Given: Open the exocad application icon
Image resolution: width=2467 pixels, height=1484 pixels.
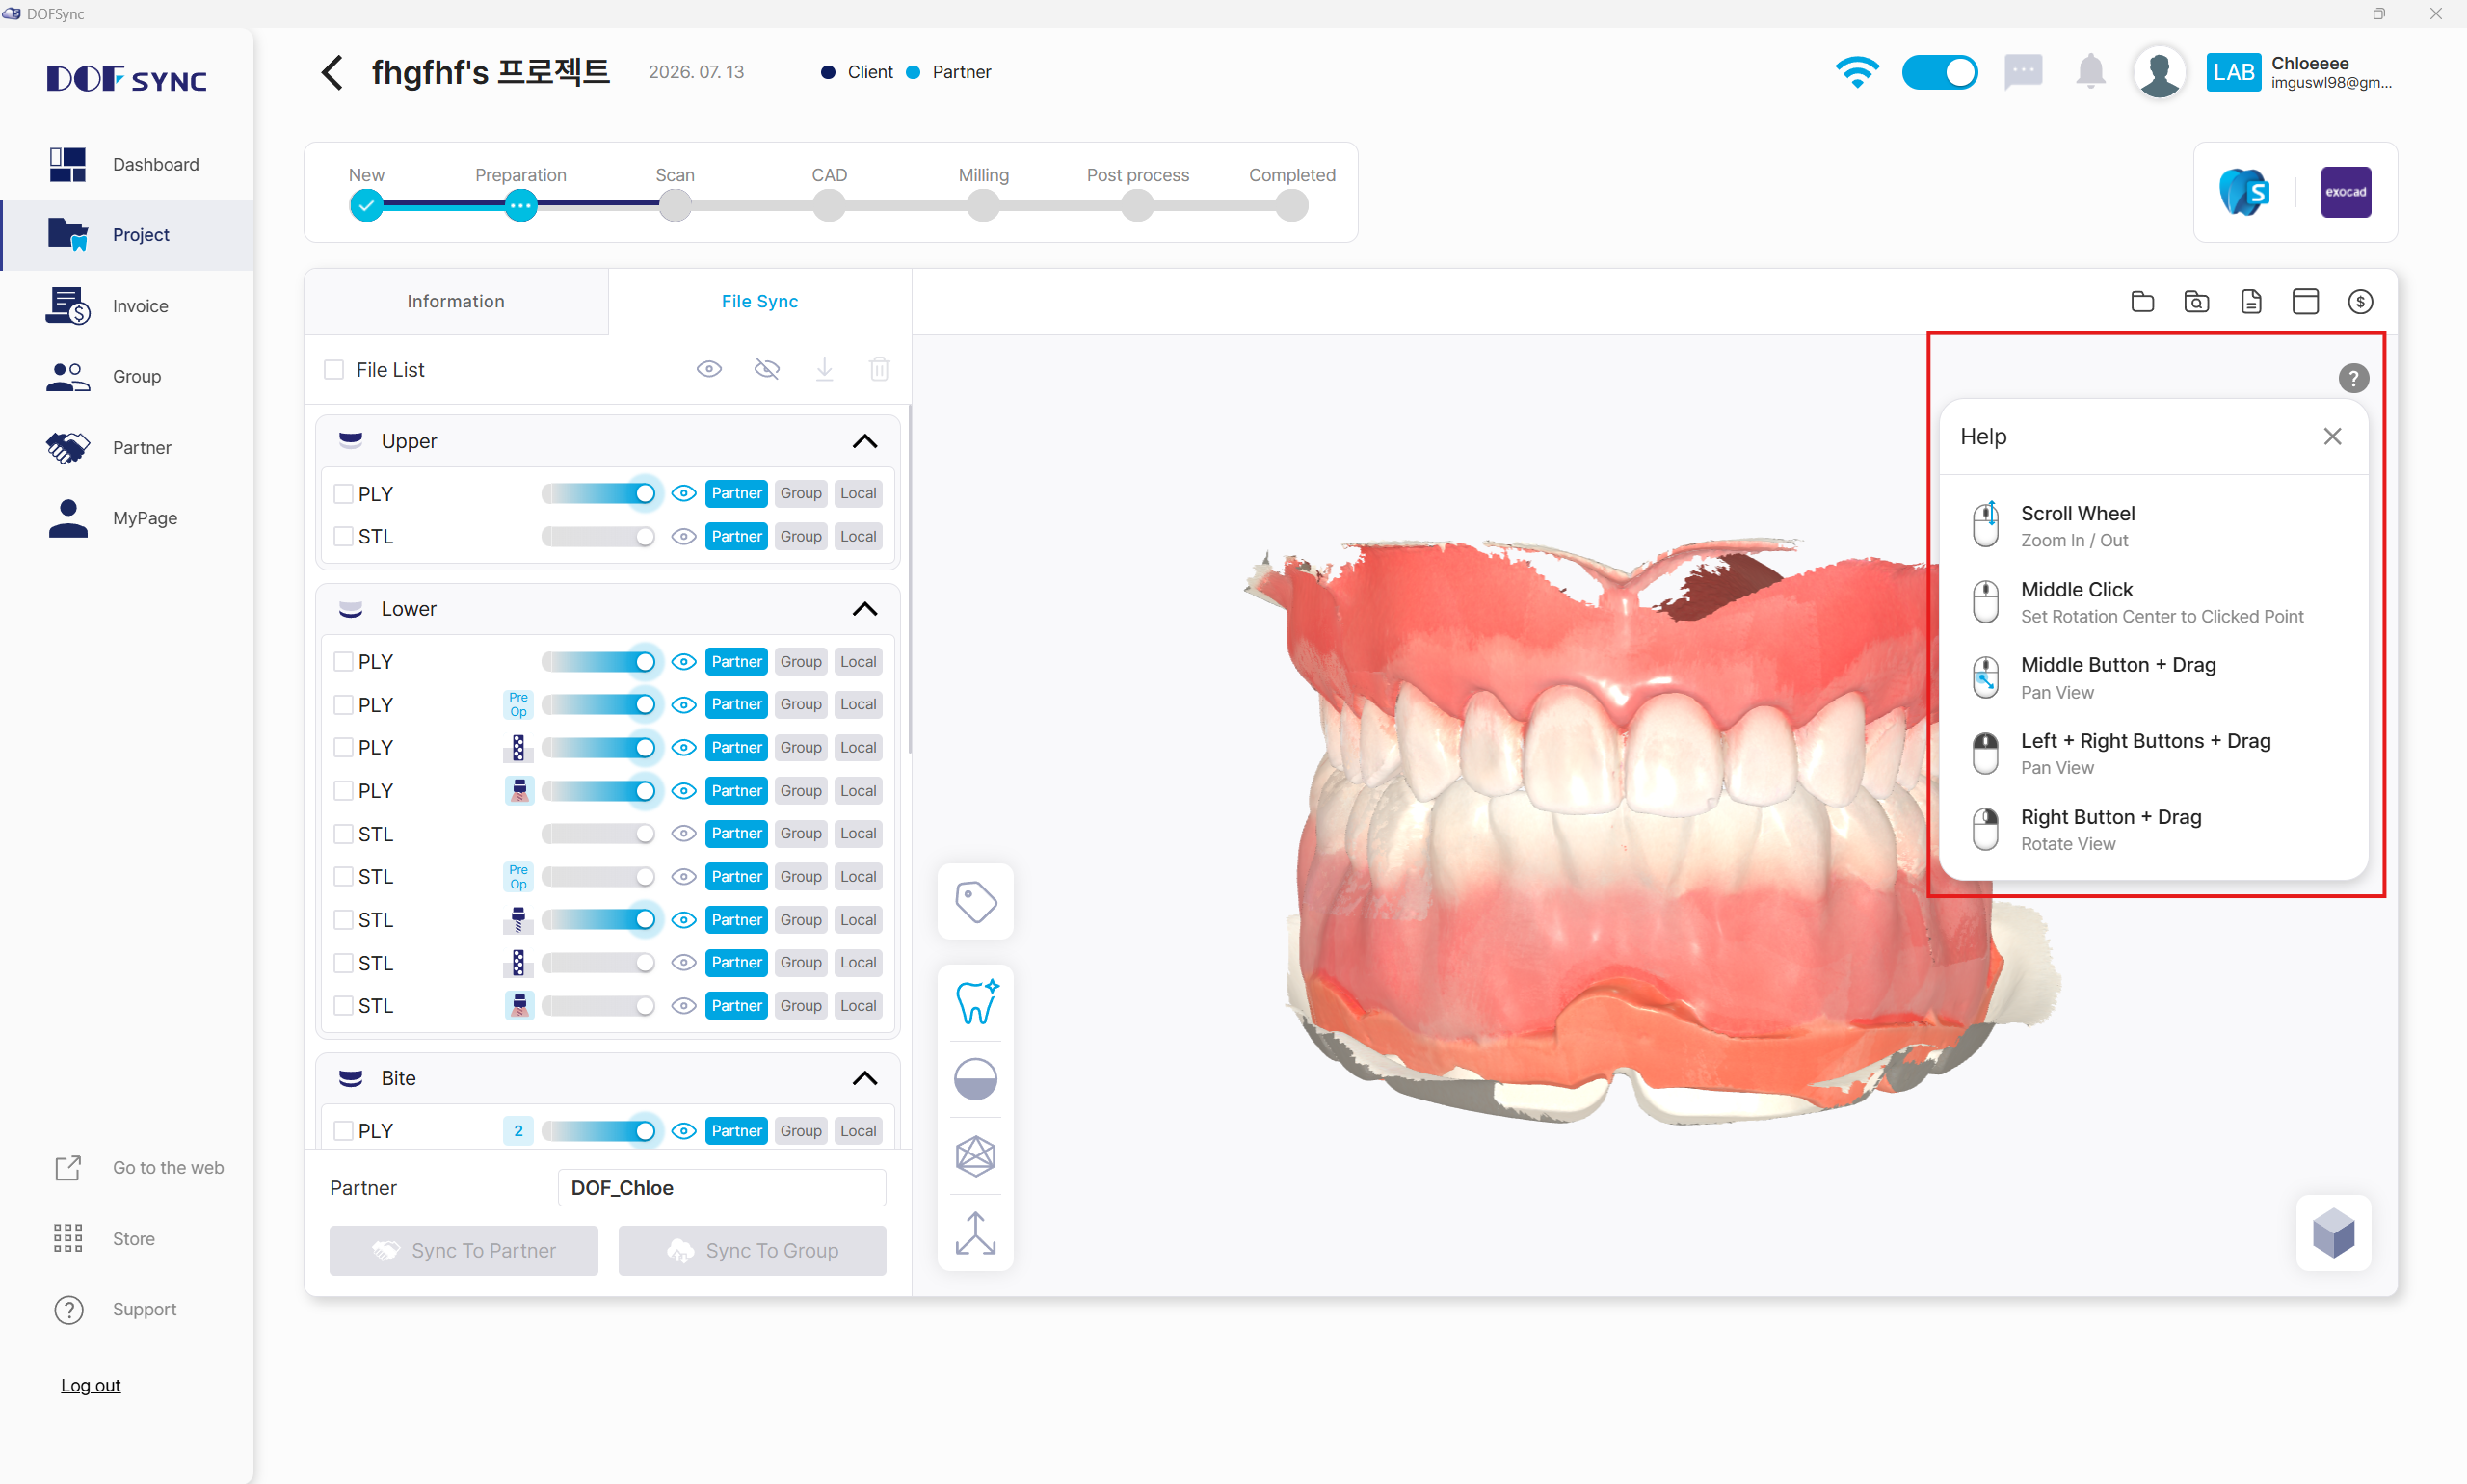Looking at the screenshot, I should pos(2345,192).
